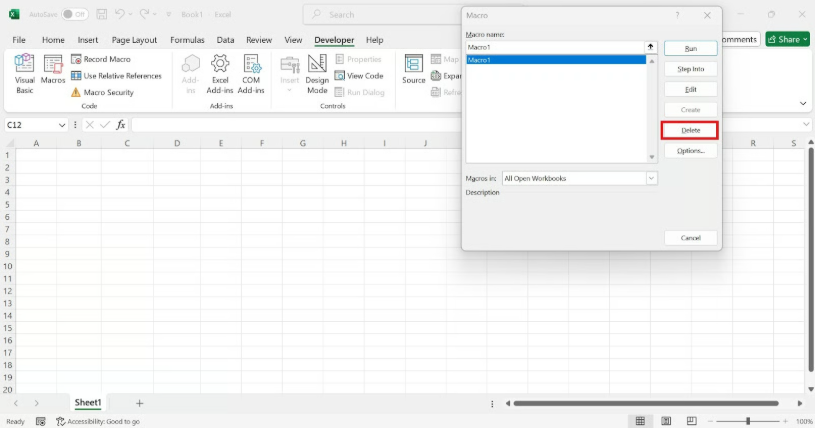815x428 pixels.
Task: Click the Record Macro icon
Action: point(107,59)
